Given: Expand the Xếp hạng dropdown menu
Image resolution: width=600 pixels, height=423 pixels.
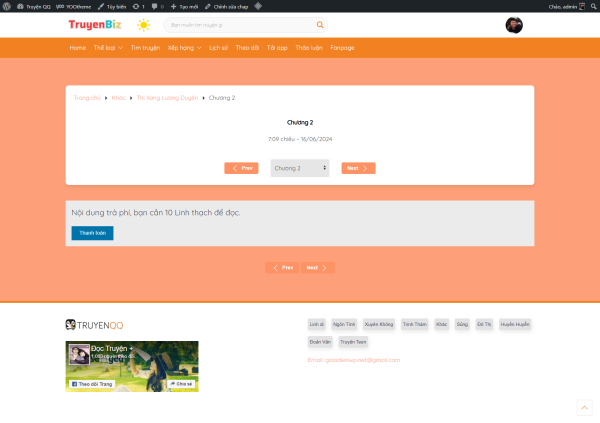Looking at the screenshot, I should click(x=184, y=48).
